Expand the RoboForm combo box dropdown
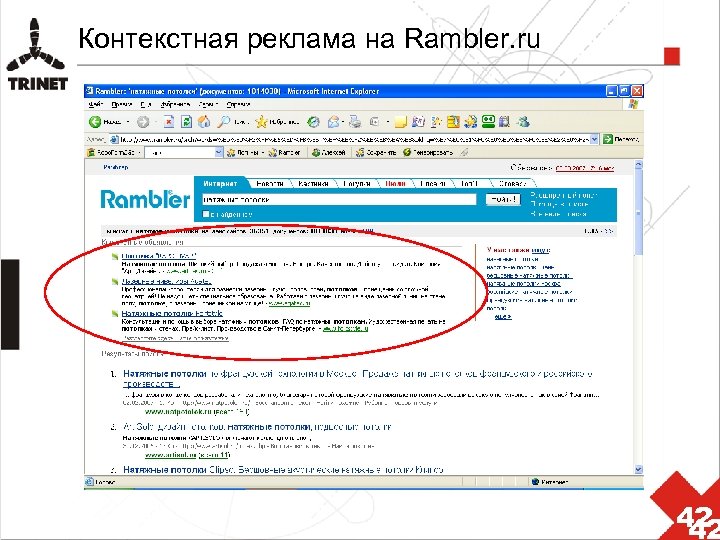The width and height of the screenshot is (720, 540). pos(219,152)
